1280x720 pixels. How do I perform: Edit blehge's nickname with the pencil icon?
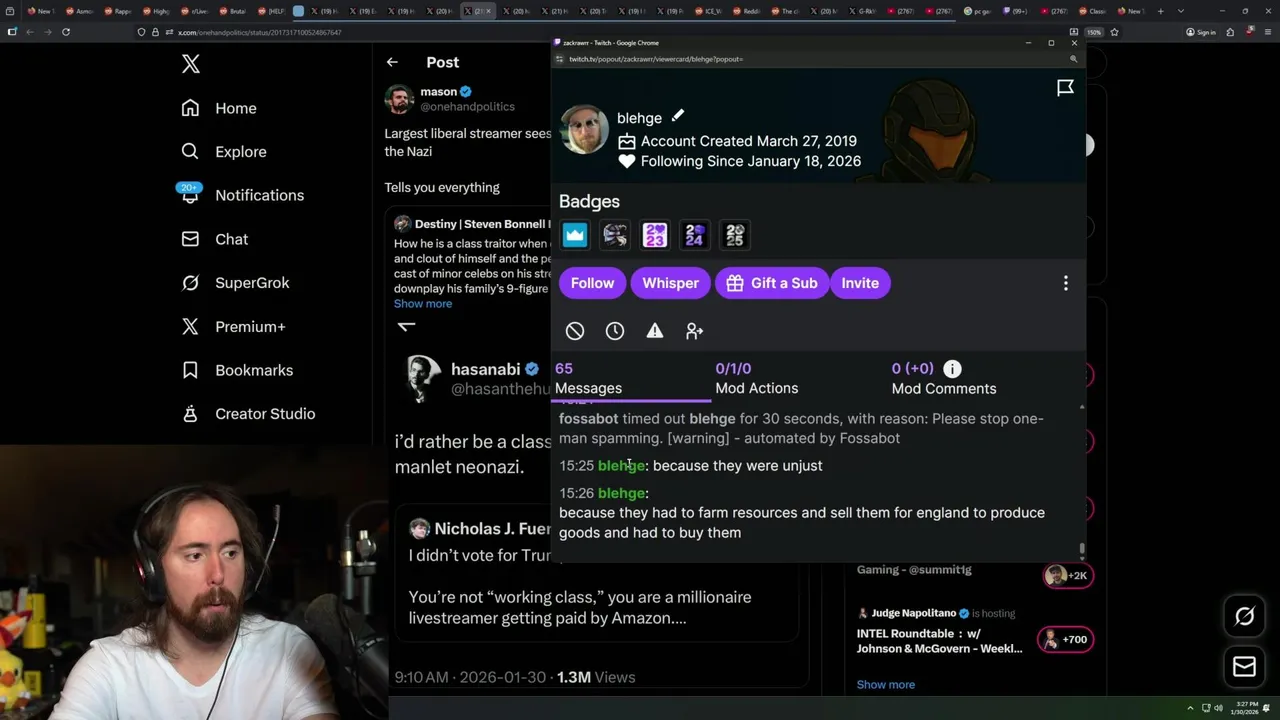(678, 116)
